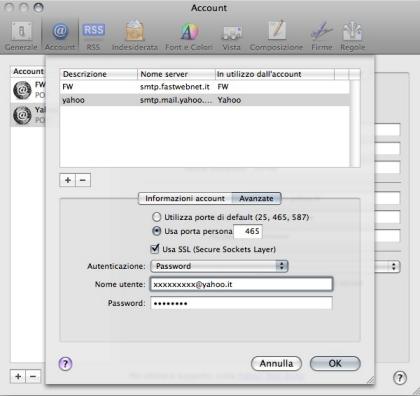Select the FW account icon in the sidebar
Viewport: 420px width, 396px height.
click(22, 90)
